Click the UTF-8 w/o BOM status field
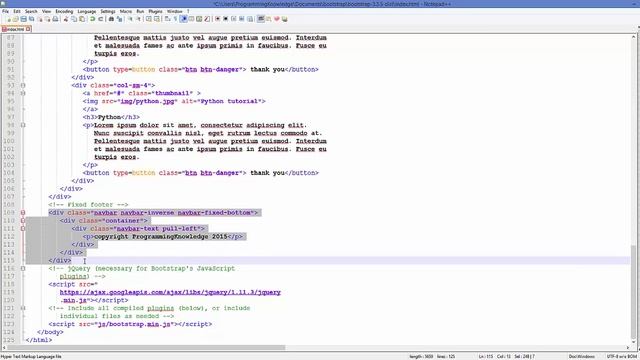The height and width of the screenshot is (360, 640). 621,357
